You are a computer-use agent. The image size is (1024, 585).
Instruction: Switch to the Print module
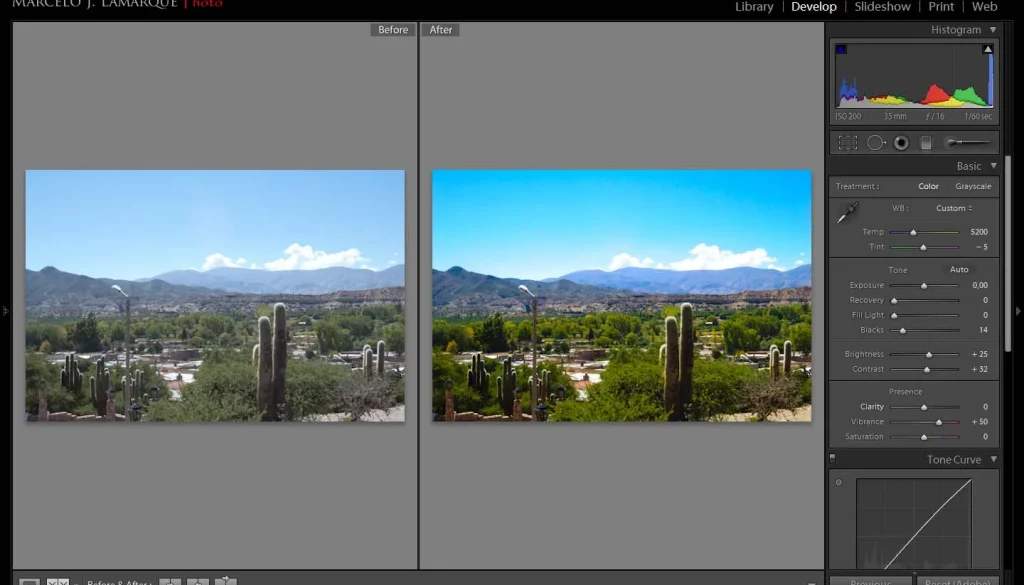941,7
